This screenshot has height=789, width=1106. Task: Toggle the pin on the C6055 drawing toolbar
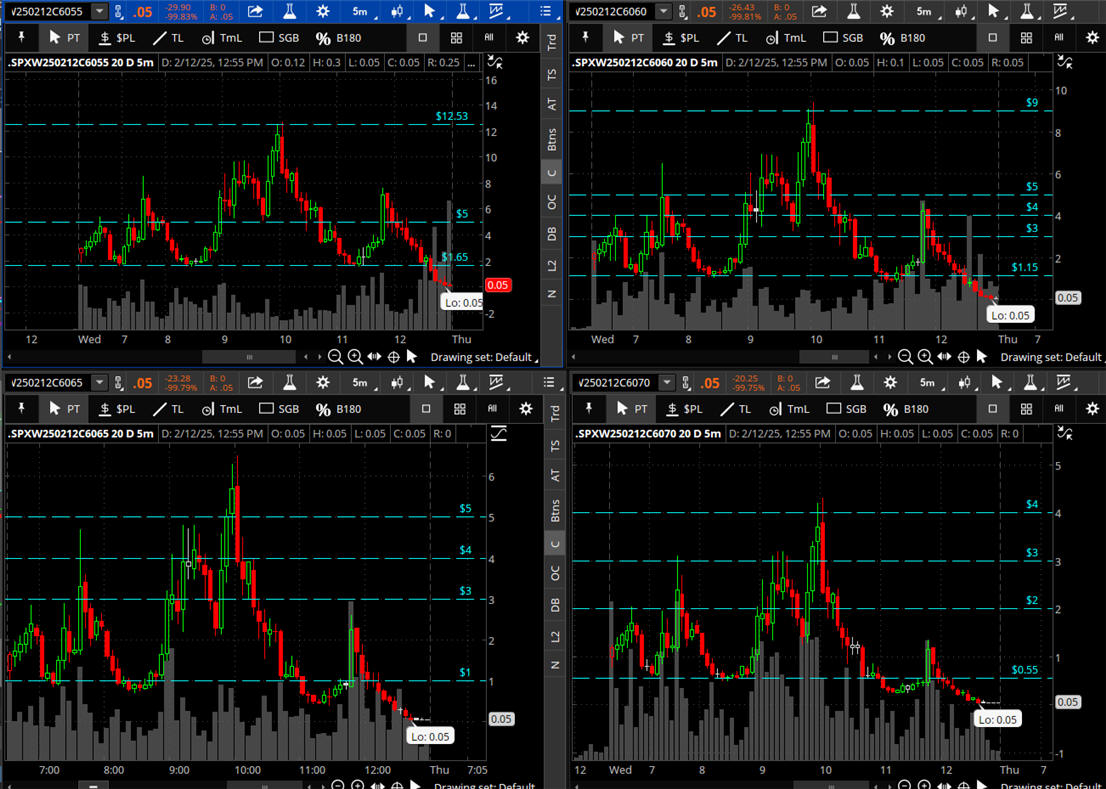pos(21,38)
